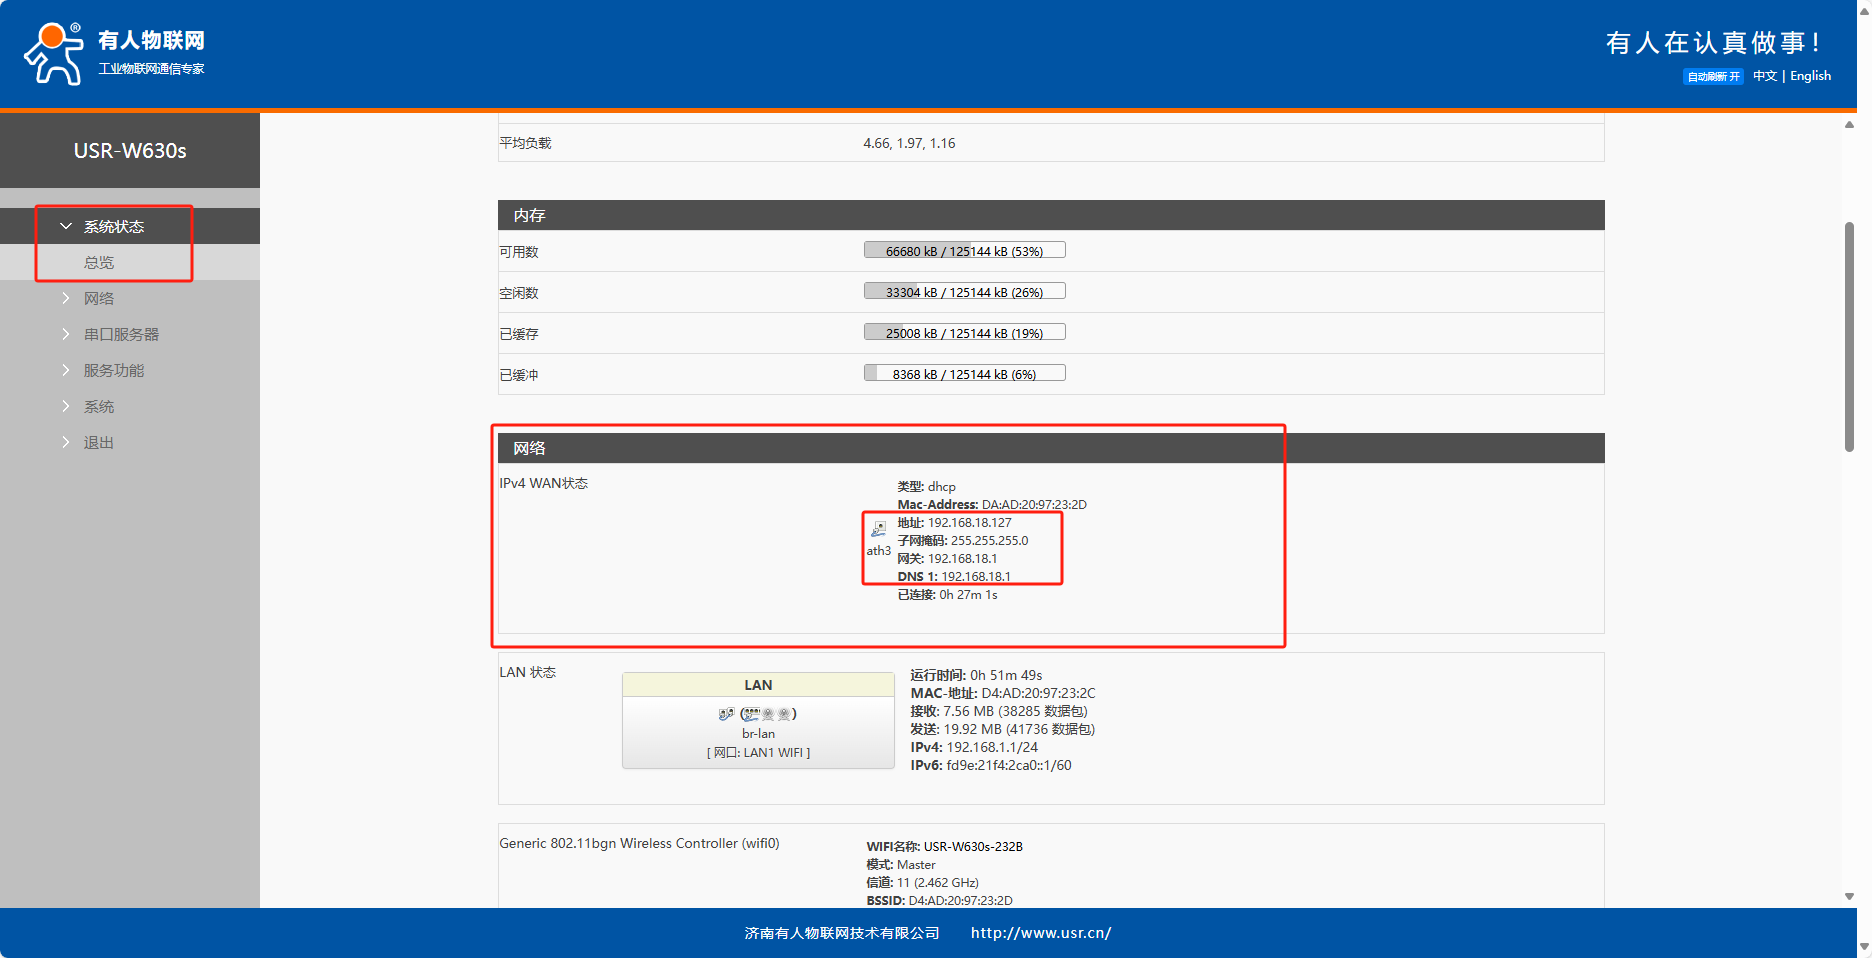Select 退出 to log out
Viewport: 1872px width, 958px height.
pos(98,443)
